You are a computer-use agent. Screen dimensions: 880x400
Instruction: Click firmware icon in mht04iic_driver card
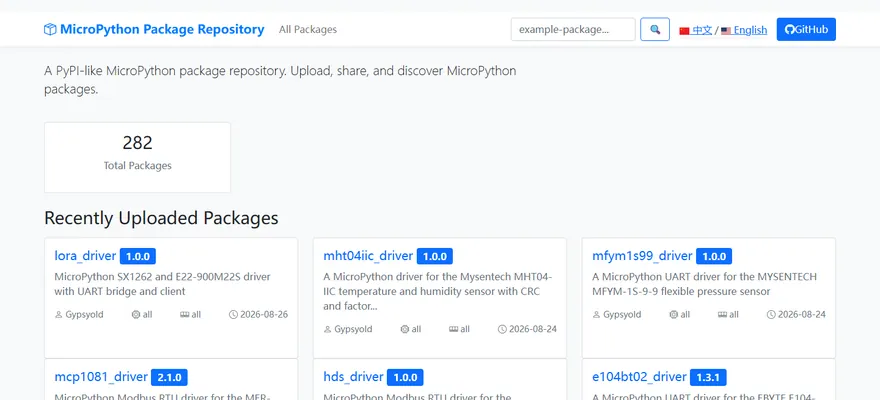(x=453, y=329)
